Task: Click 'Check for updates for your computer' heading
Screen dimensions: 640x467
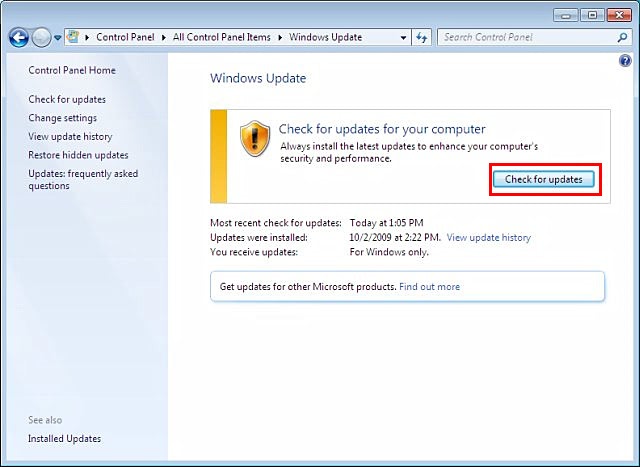Action: click(x=382, y=129)
